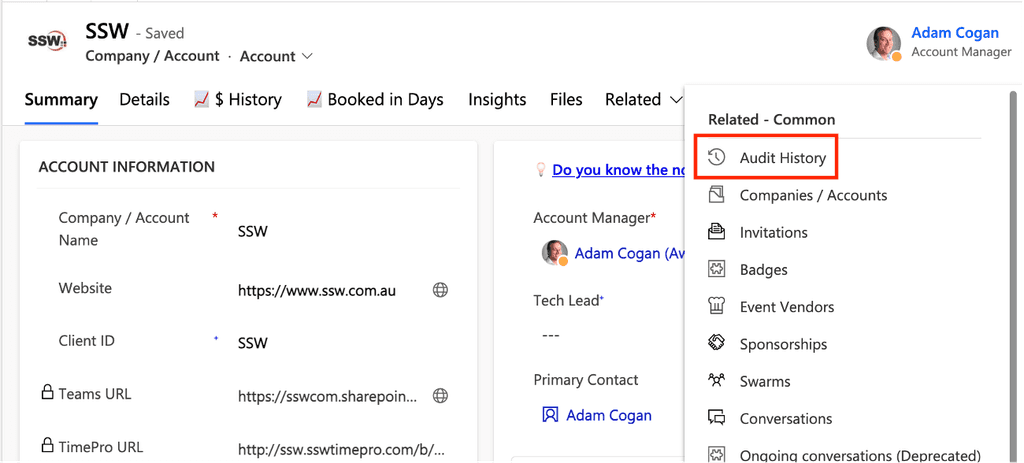Screen dimensions: 1024x463
Task: Click the Sponsorships handshake icon
Action: point(716,344)
